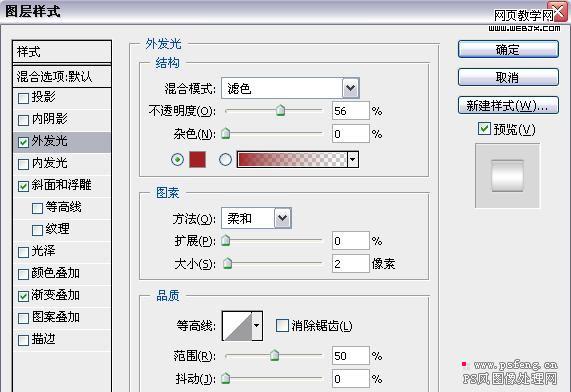Click the red glow color swatch

coord(197,160)
